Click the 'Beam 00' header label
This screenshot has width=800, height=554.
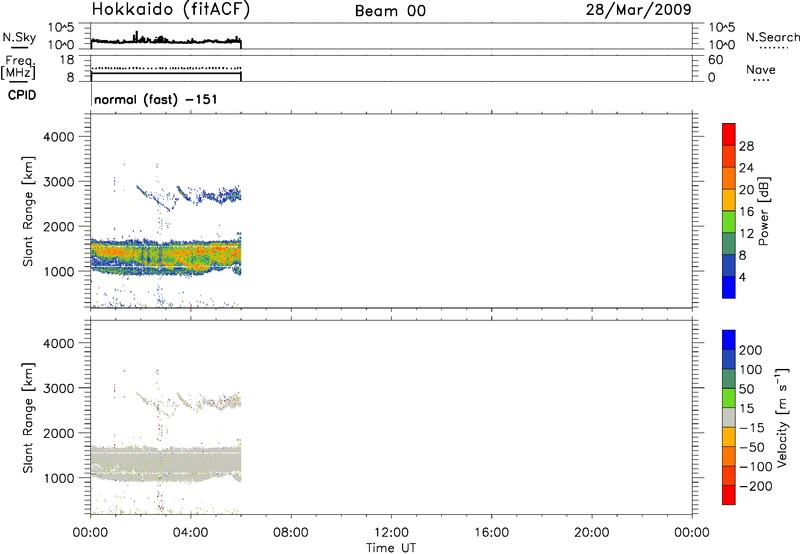(x=390, y=11)
